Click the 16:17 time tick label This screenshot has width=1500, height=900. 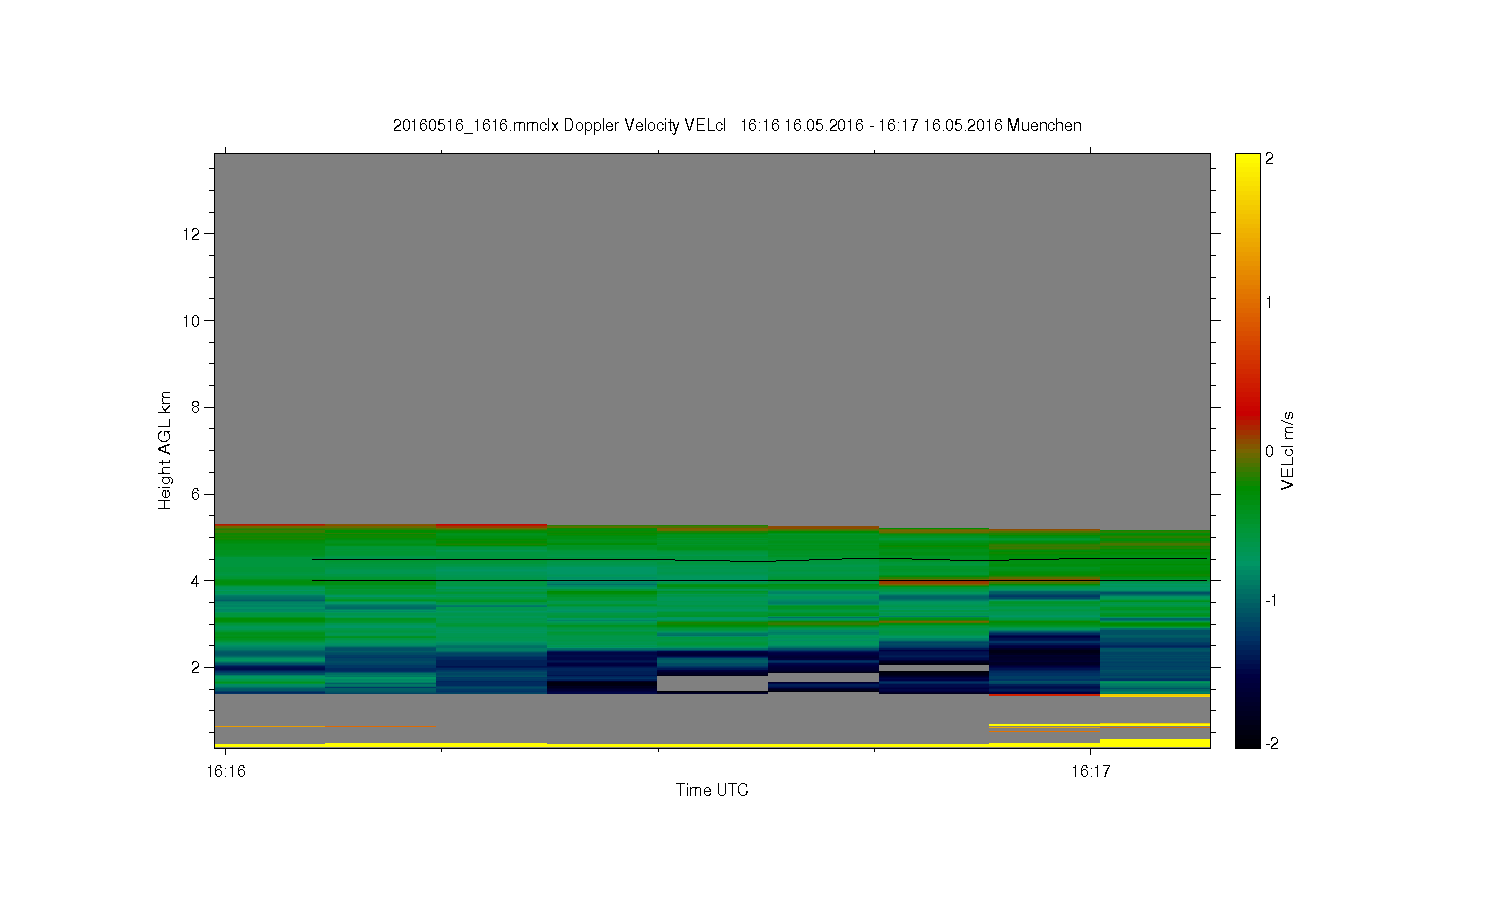click(1090, 771)
